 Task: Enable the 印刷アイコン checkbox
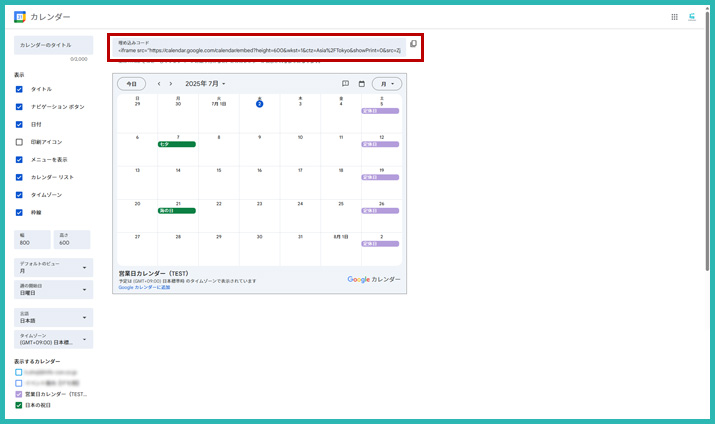pos(19,142)
